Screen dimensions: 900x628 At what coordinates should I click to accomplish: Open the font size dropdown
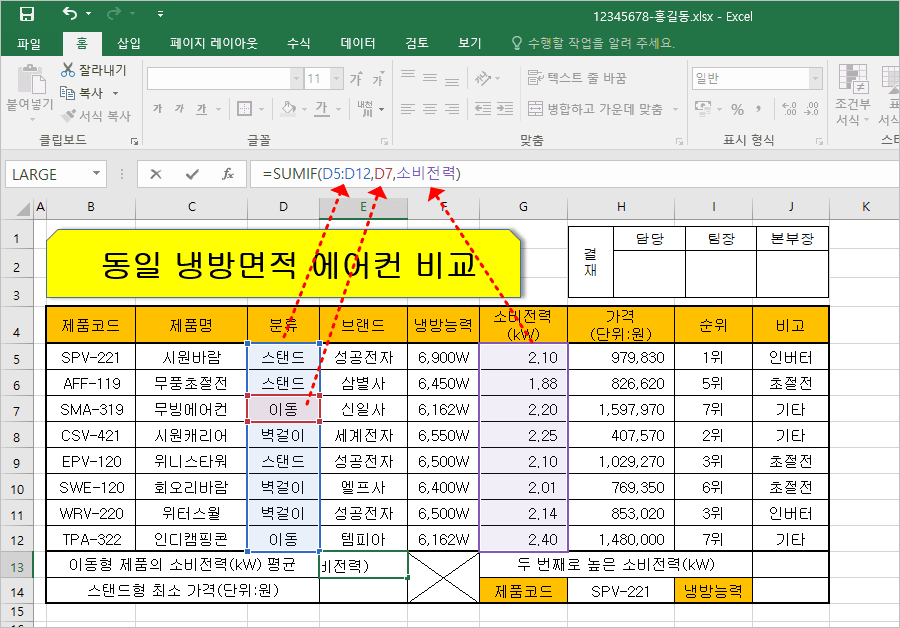(337, 79)
